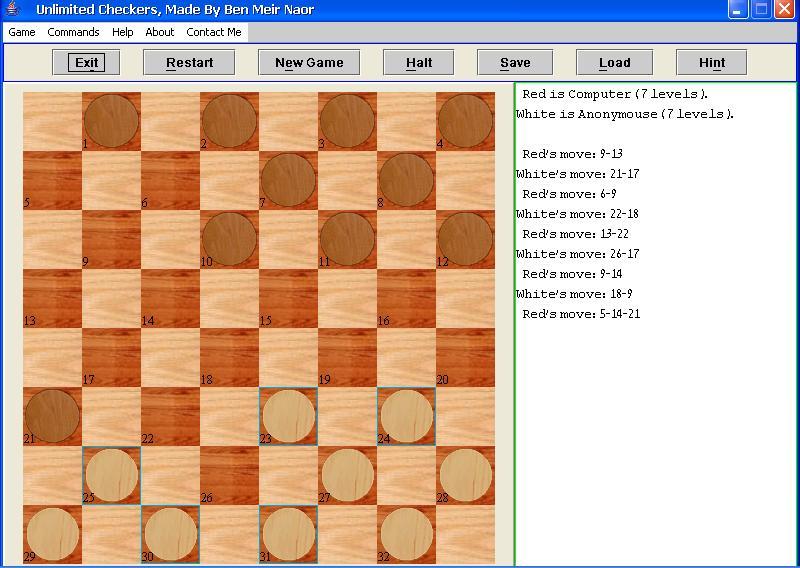Open the Game menu

tap(22, 32)
